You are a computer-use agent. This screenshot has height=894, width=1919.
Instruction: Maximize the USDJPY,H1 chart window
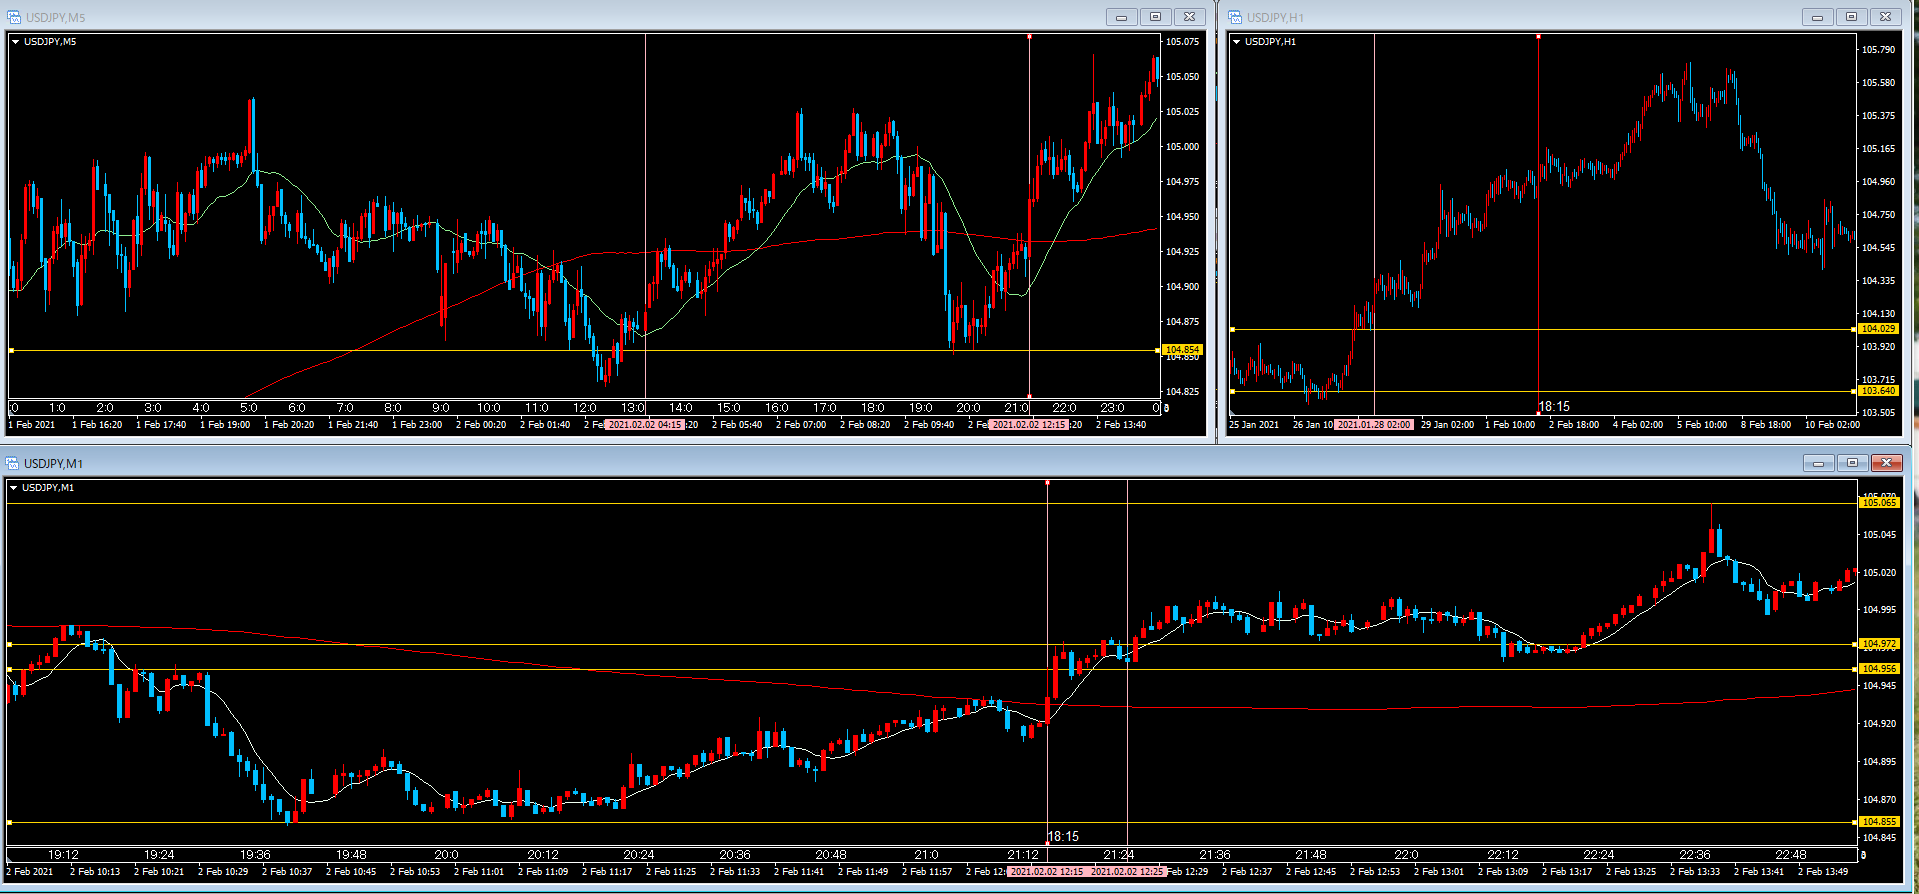(x=1851, y=17)
